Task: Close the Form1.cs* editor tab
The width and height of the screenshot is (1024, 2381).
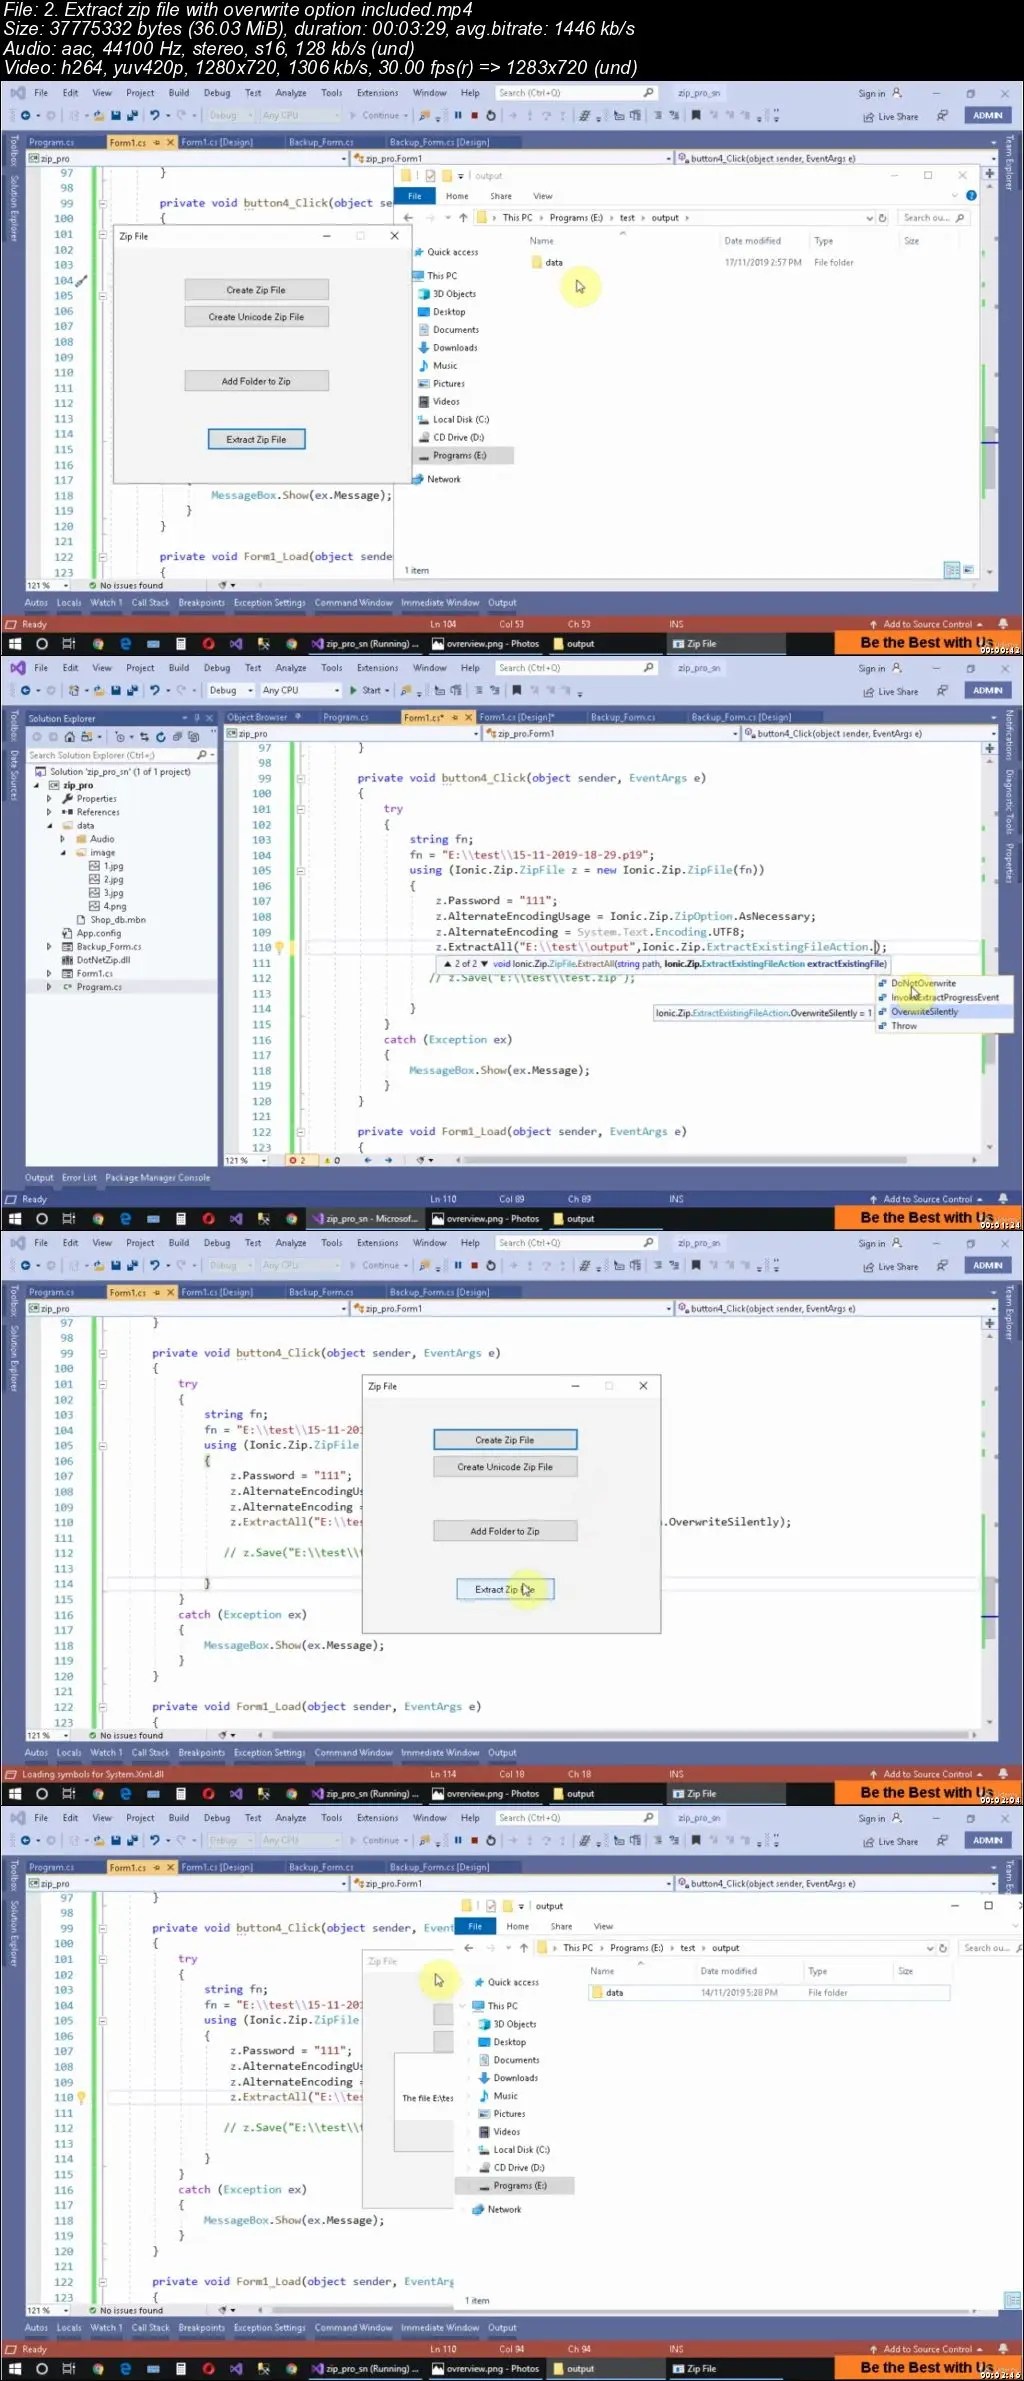Action: (x=467, y=717)
